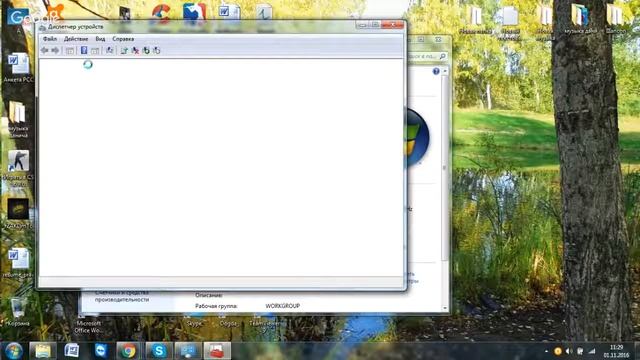640x360 pixels.
Task: Click the Рабочая группа label
Action: pos(216,306)
